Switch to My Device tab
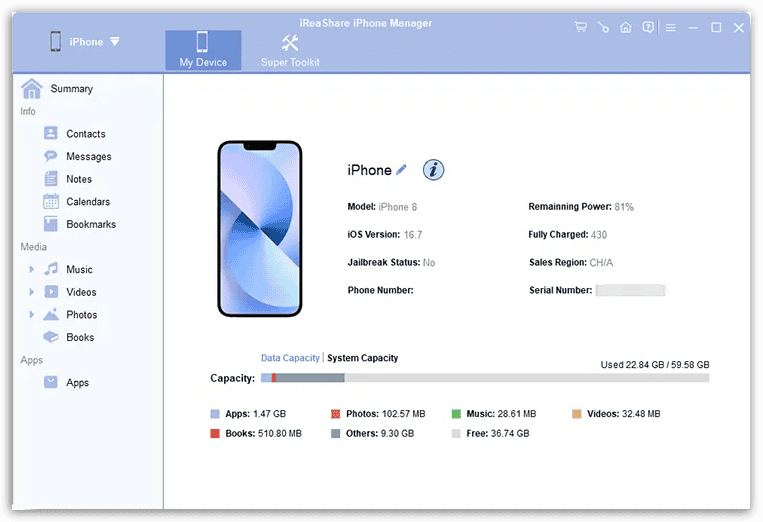Image resolution: width=763 pixels, height=522 pixels. pos(203,50)
